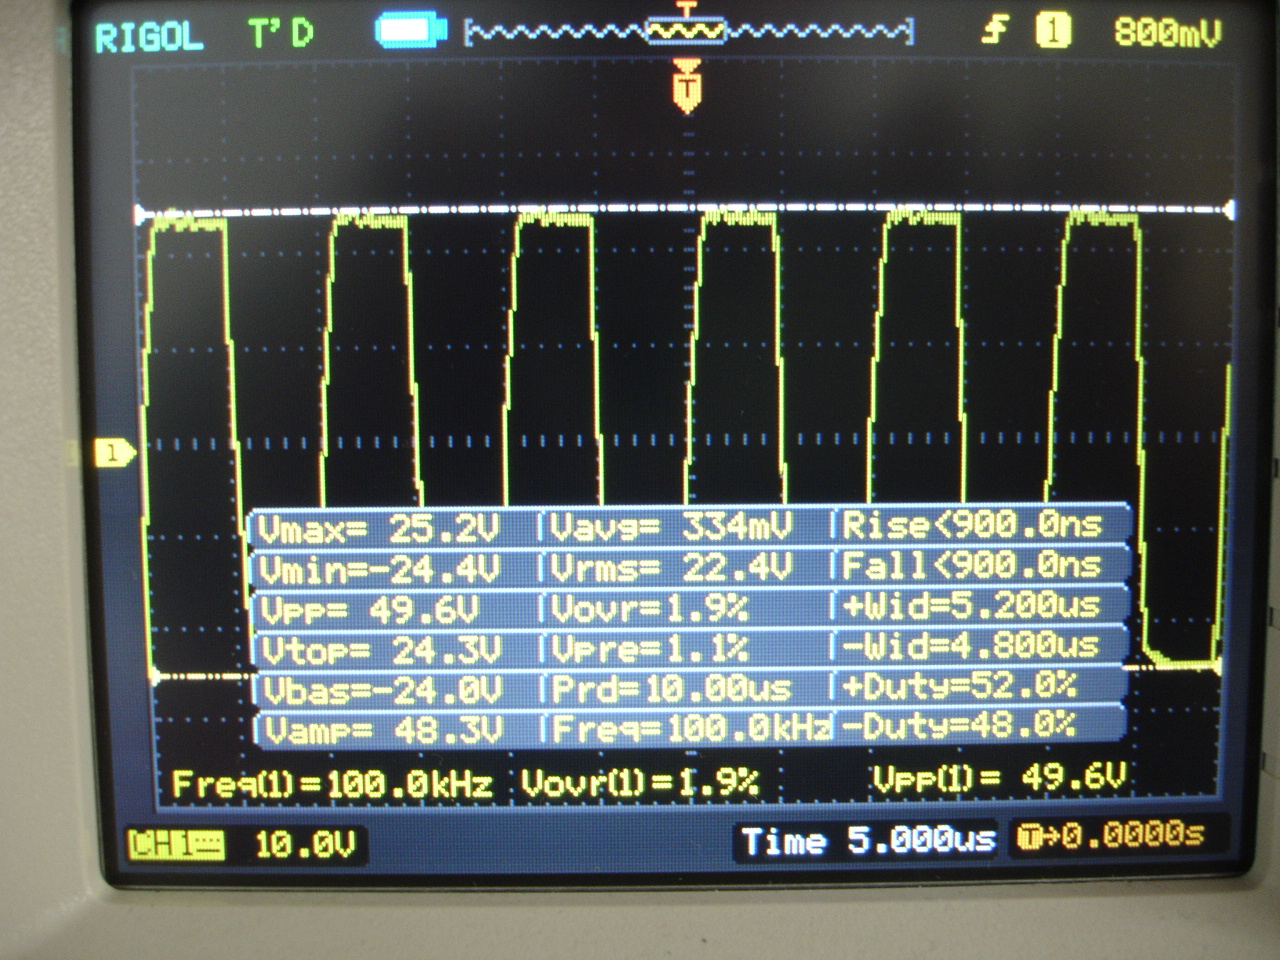Click the blue battery icon
1280x960 pixels.
point(410,30)
